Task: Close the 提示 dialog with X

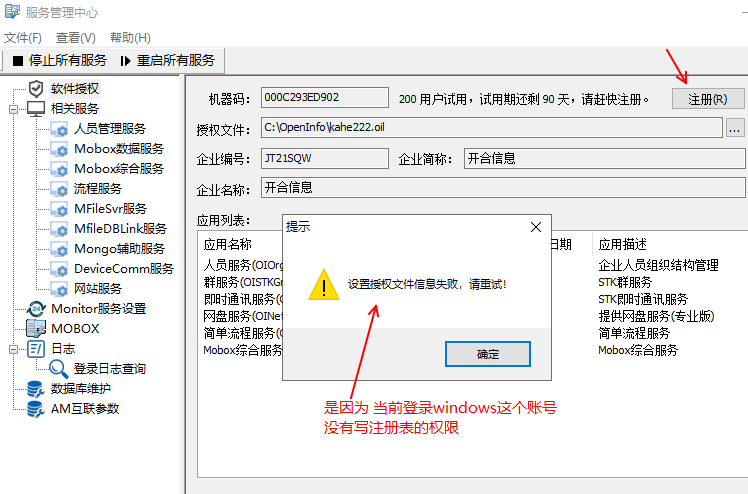Action: pos(536,227)
